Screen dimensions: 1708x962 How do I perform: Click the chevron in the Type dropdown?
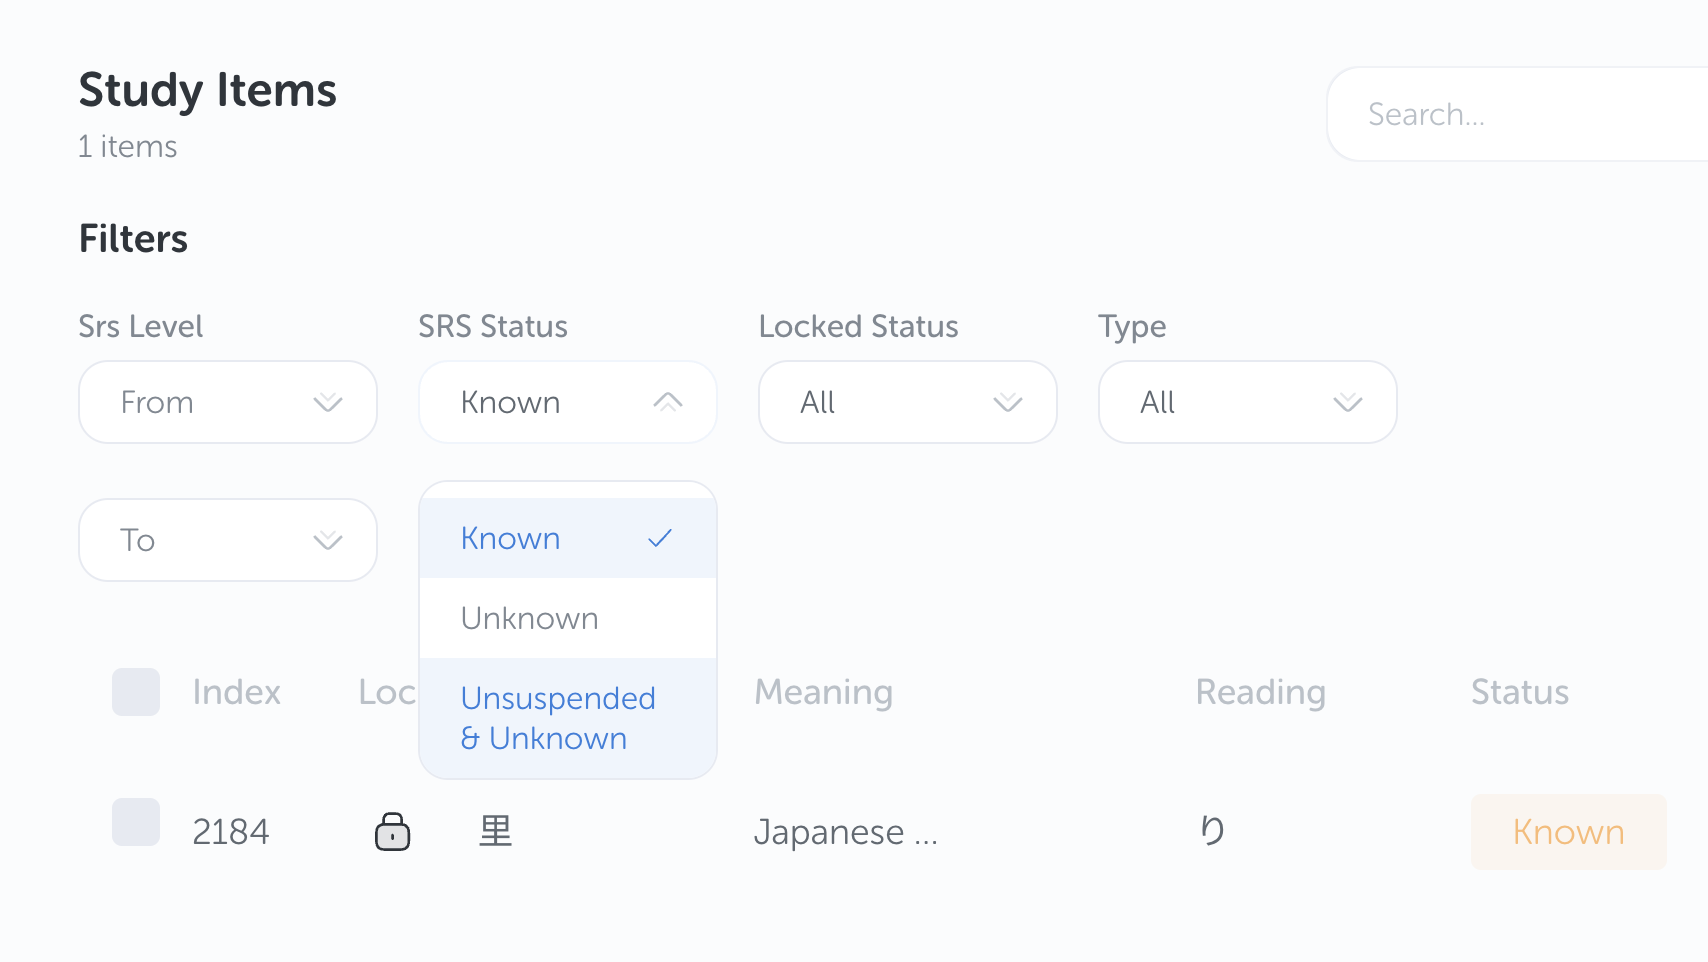(1348, 402)
